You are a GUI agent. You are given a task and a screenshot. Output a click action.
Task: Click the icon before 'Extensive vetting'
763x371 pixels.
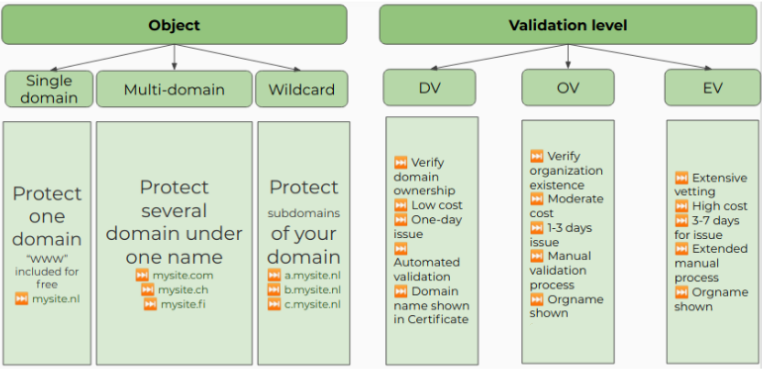pyautogui.click(x=681, y=178)
